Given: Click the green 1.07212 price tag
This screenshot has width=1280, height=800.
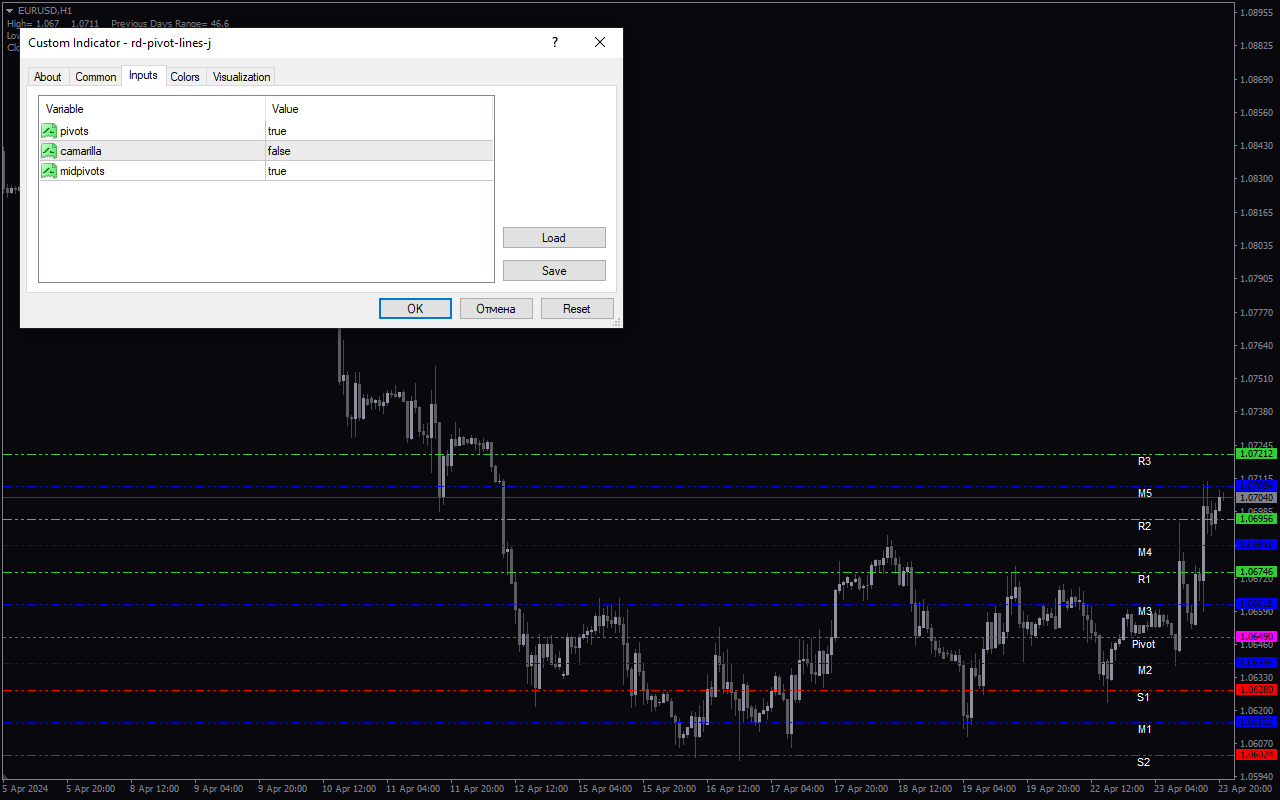Looking at the screenshot, I should coord(1257,454).
